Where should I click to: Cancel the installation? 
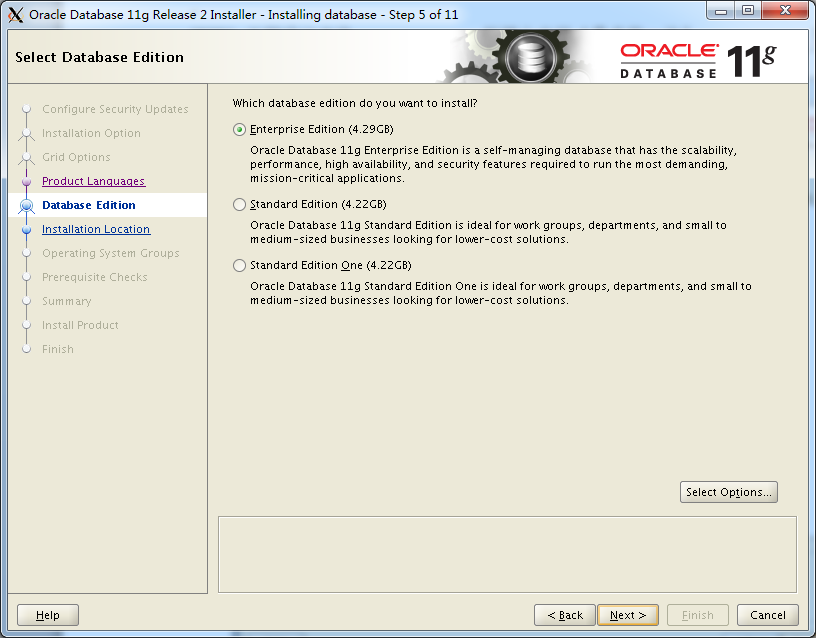point(768,615)
